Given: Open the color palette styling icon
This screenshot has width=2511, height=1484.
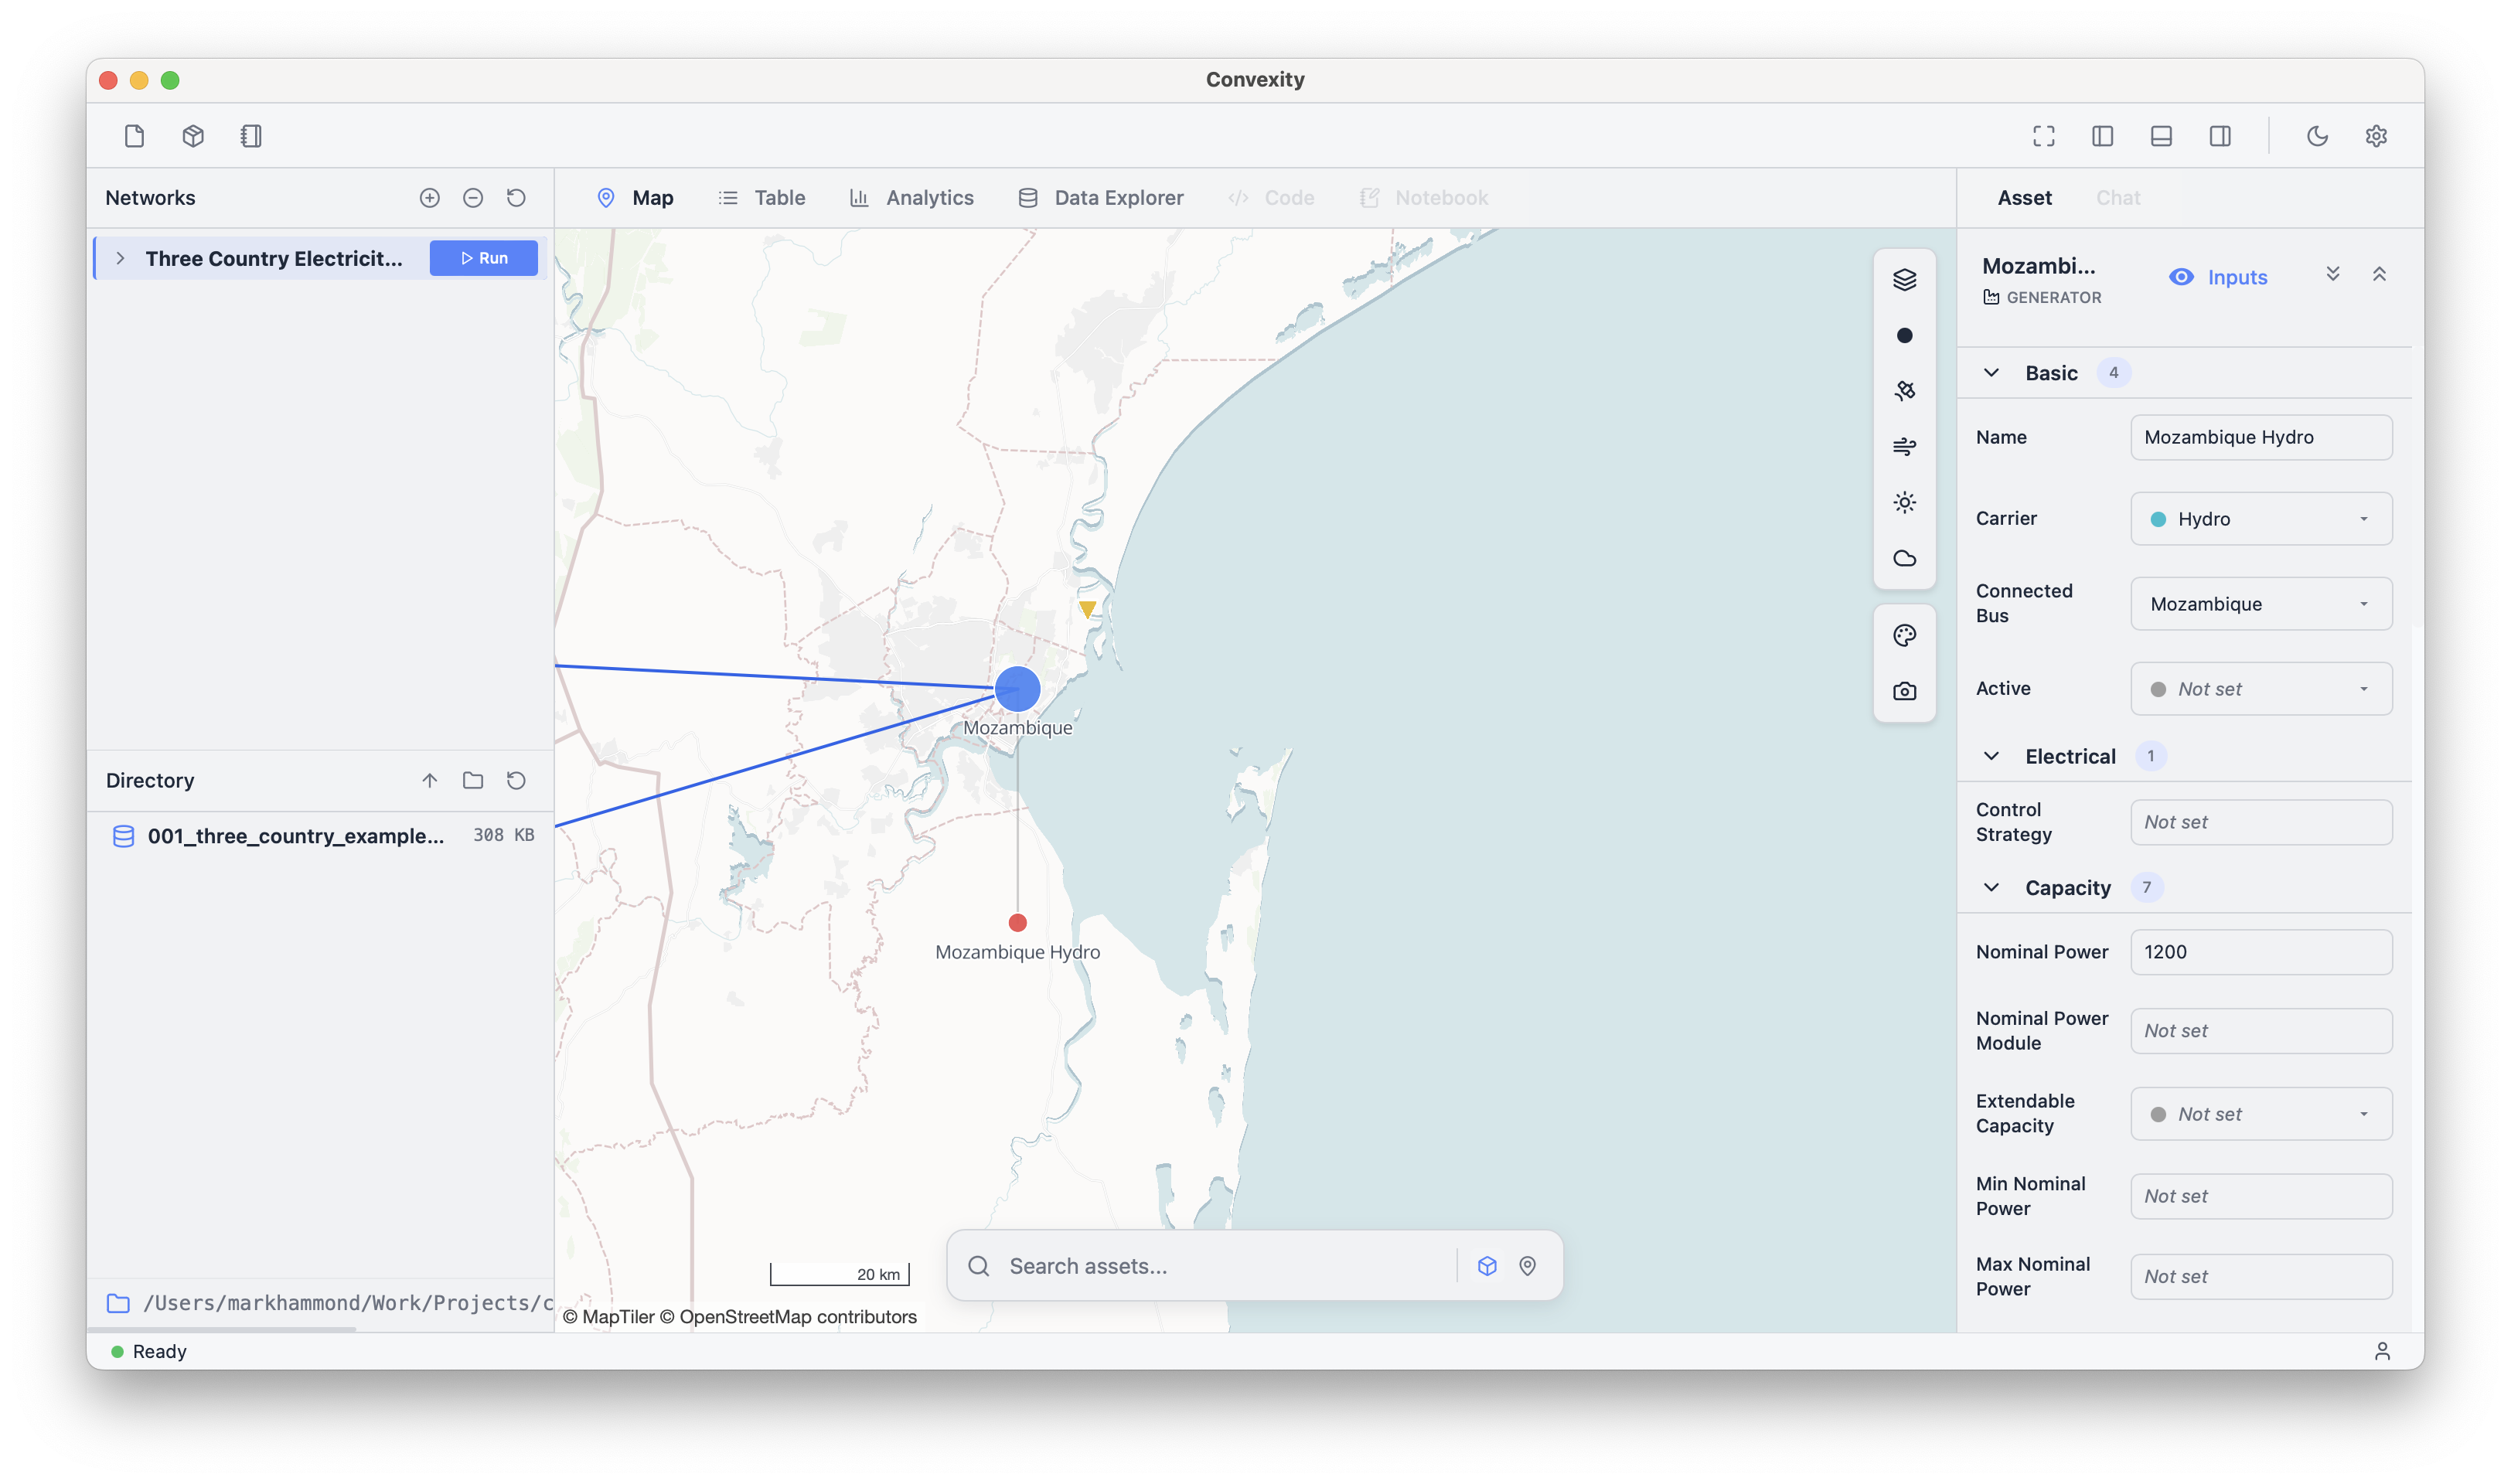Looking at the screenshot, I should 1904,635.
